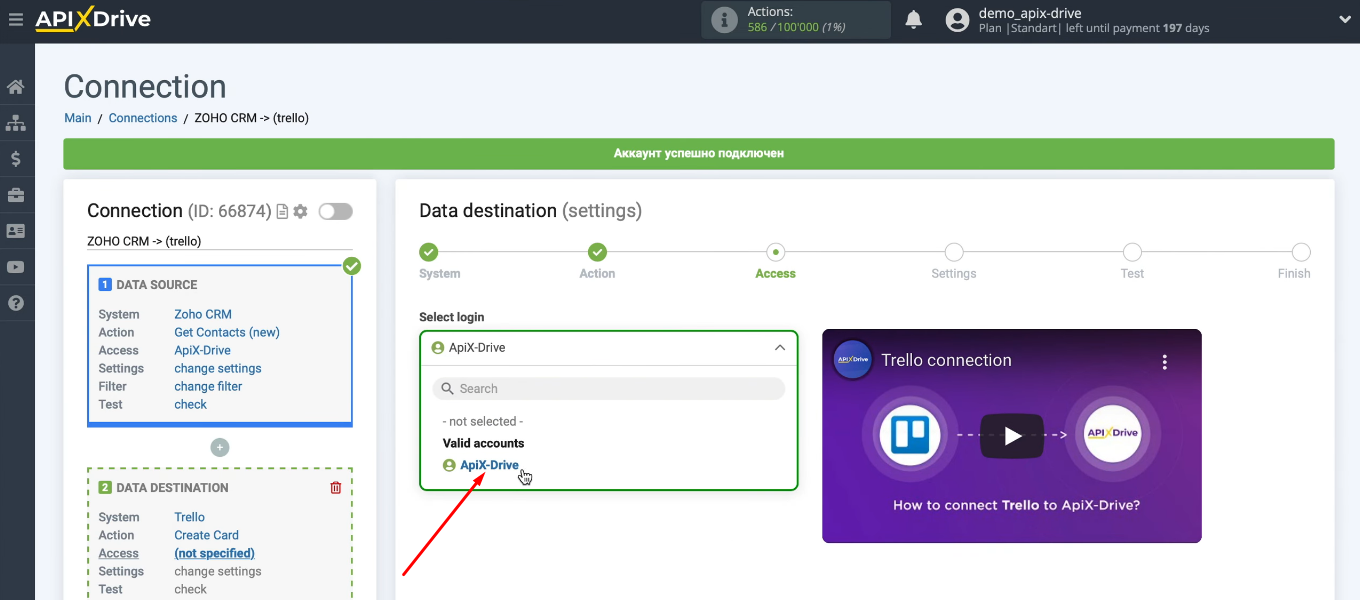Click the change filter link
The image size is (1360, 600).
[x=208, y=386]
